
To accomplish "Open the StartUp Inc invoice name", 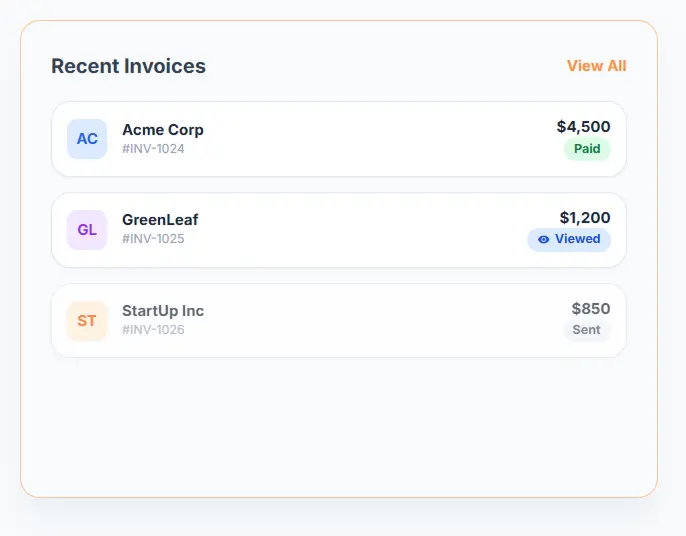I will [x=163, y=311].
